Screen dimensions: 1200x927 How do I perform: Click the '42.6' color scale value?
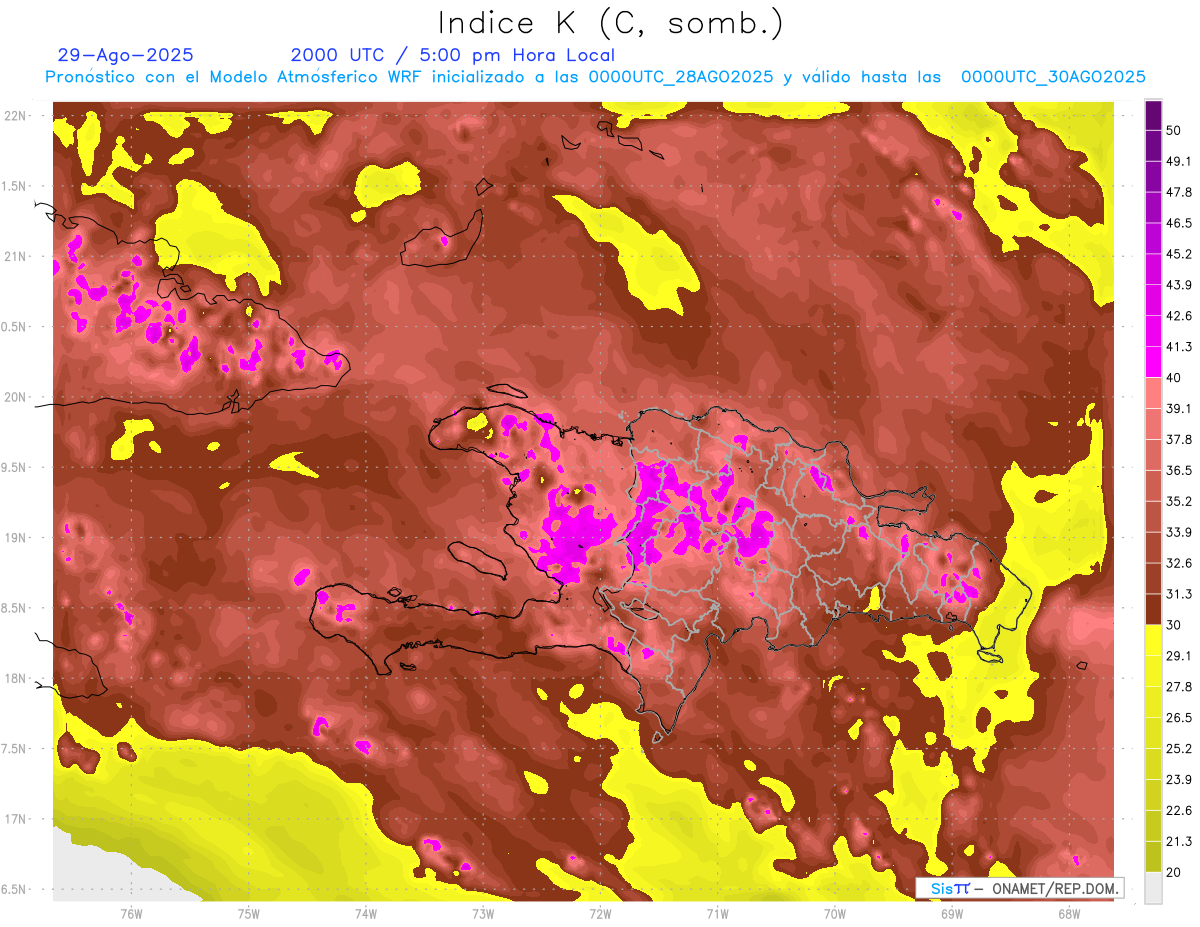[1179, 317]
